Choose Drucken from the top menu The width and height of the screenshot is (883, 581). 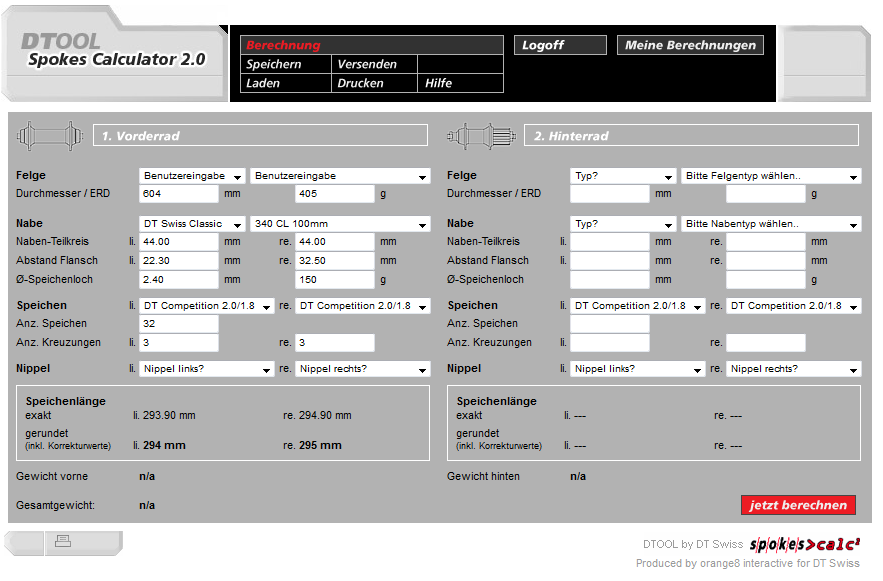pos(361,83)
